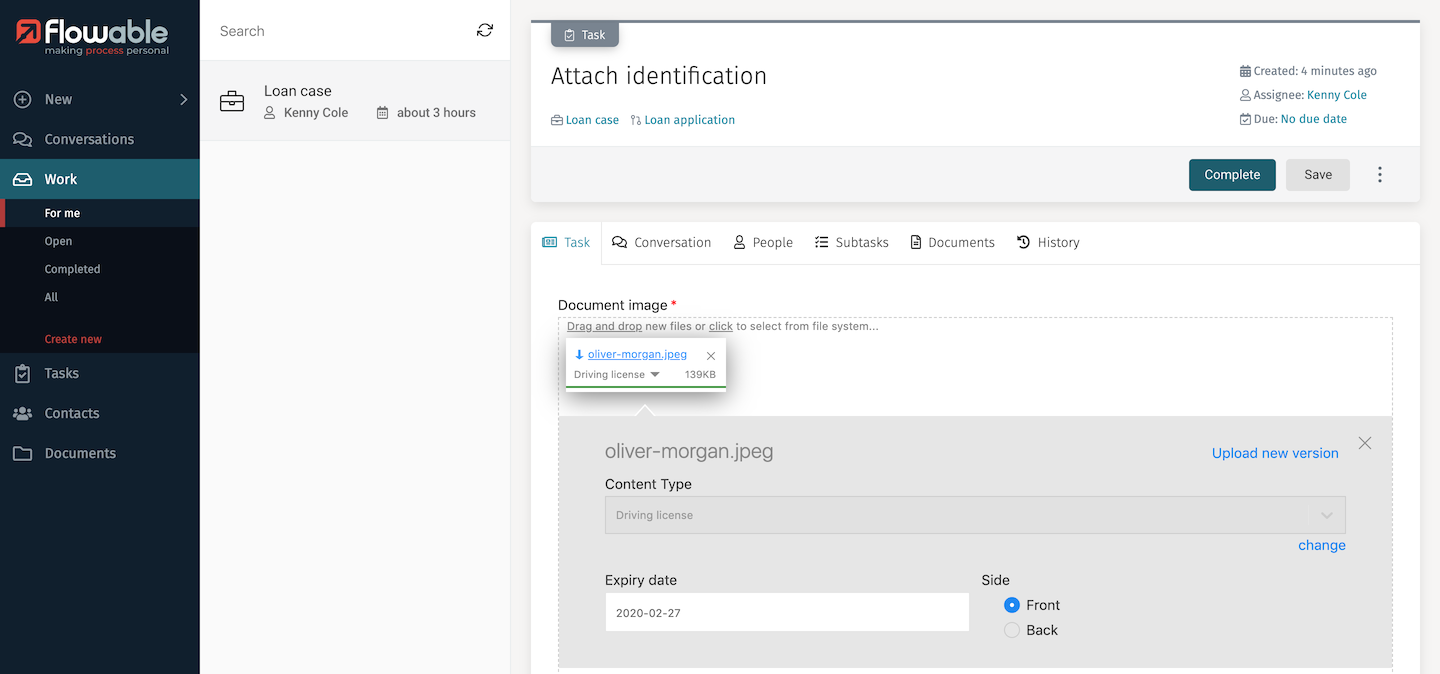Select the Front side radio button
The width and height of the screenshot is (1440, 674).
tap(1012, 605)
